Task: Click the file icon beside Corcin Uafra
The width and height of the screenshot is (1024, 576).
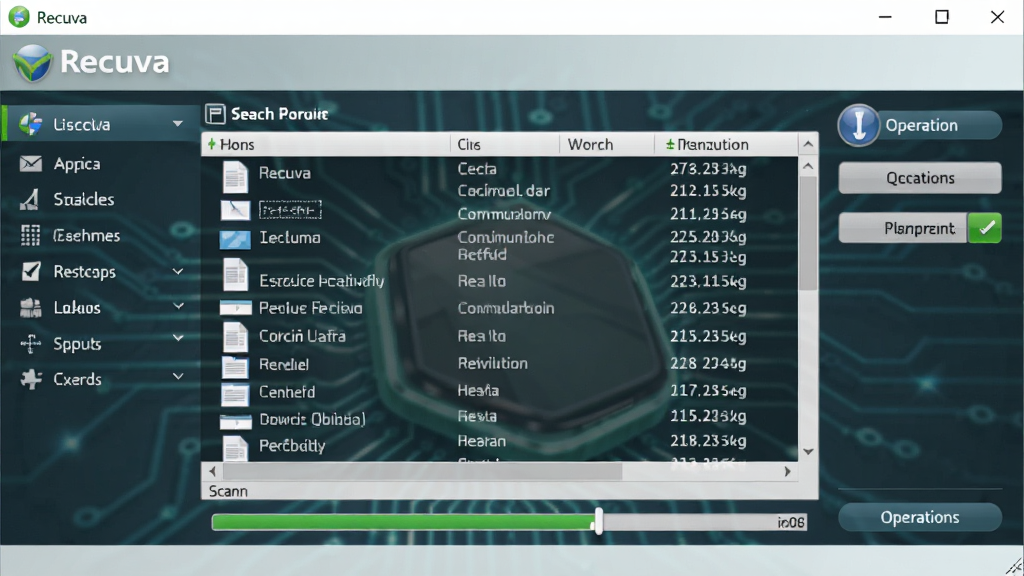Action: point(235,337)
